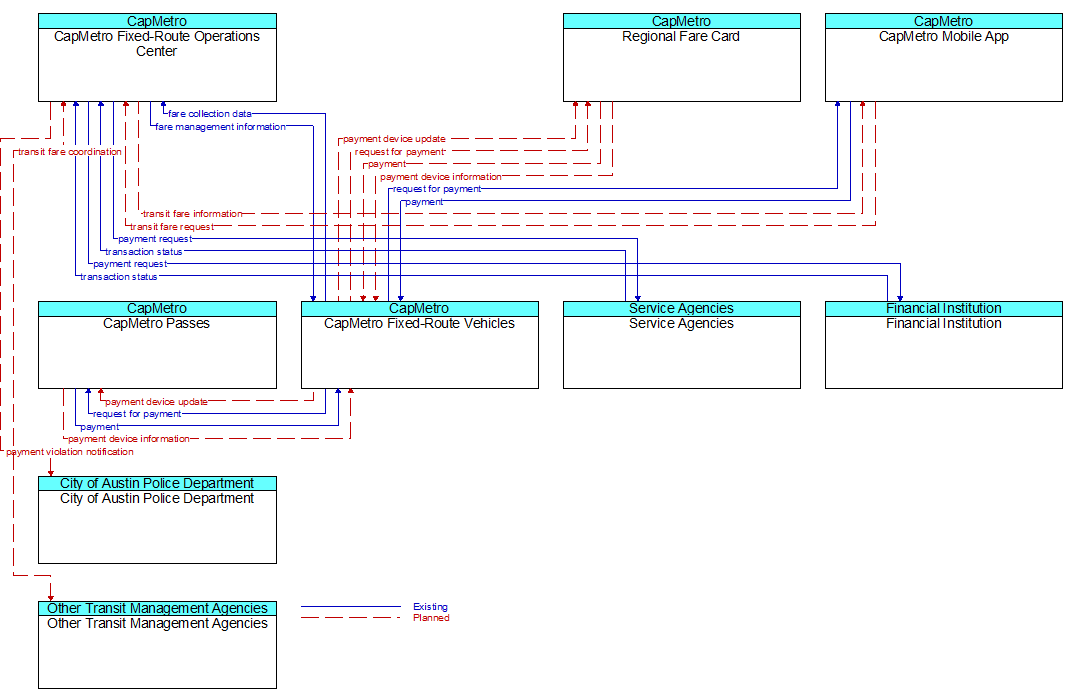The image size is (1072, 700).
Task: Select the CapMetro Fixed-Route Operations Center title
Action: tap(157, 44)
